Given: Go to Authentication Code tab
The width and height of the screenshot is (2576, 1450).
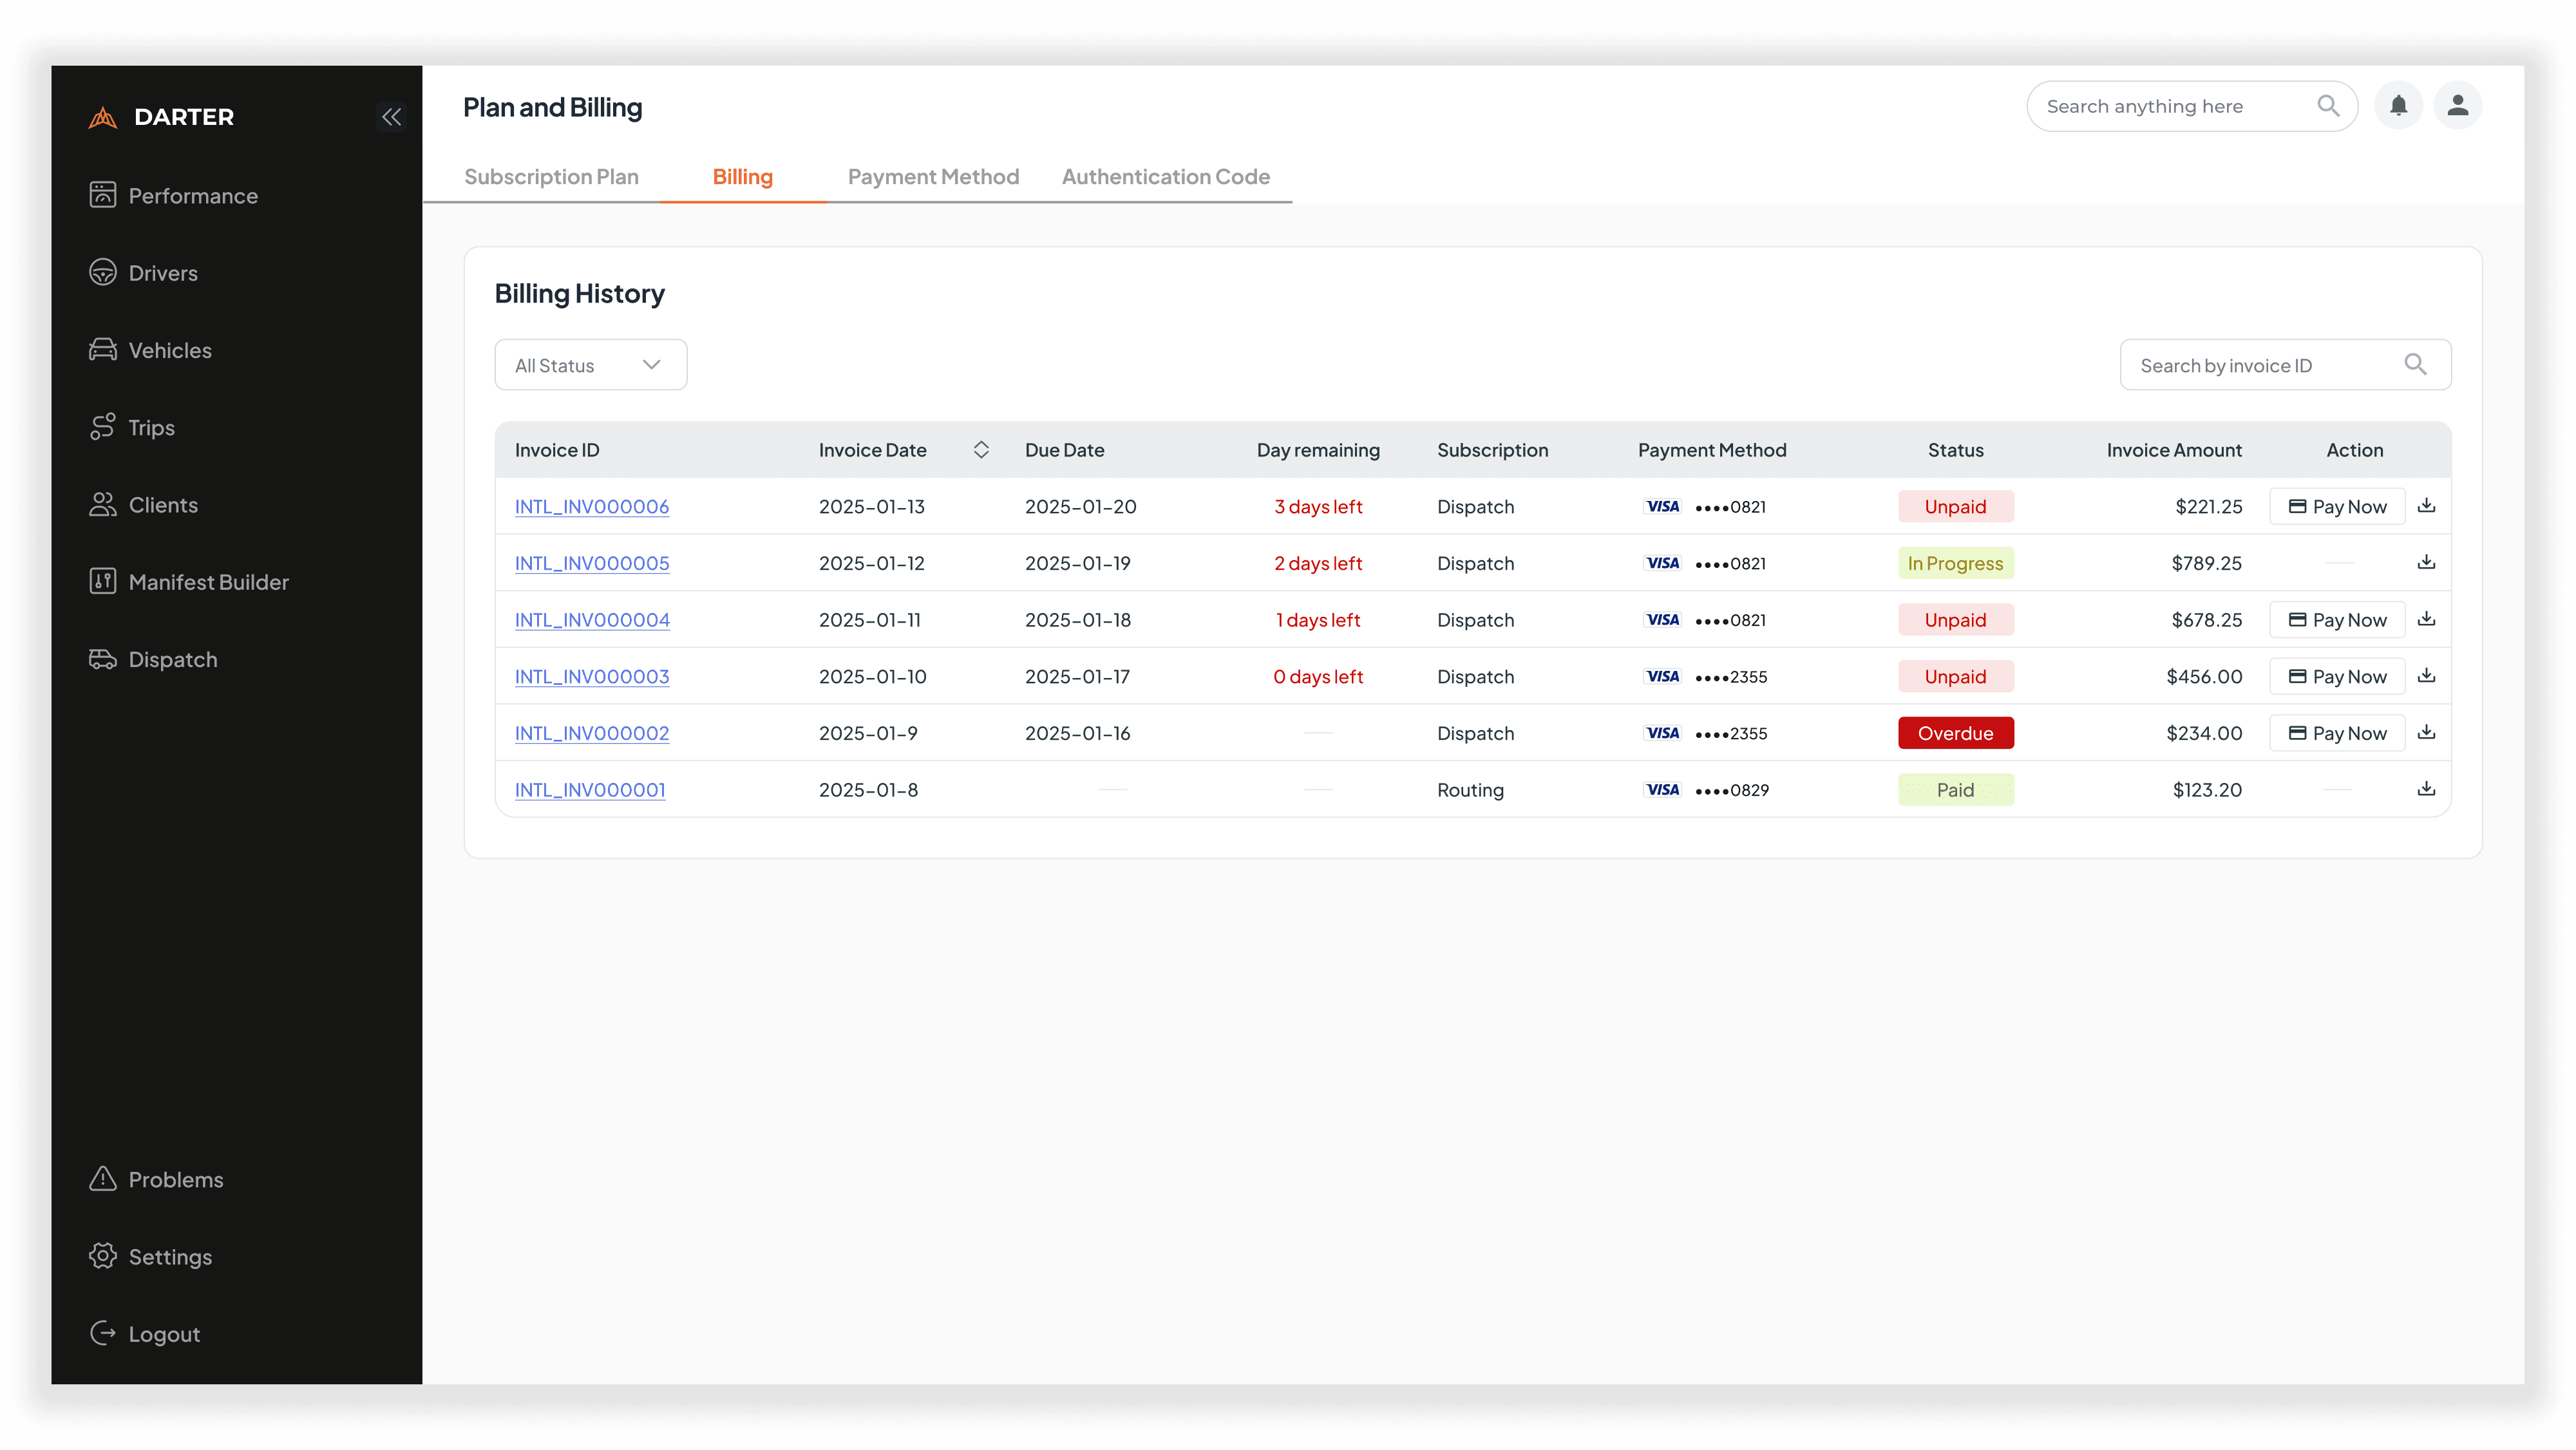Looking at the screenshot, I should coord(1165,177).
